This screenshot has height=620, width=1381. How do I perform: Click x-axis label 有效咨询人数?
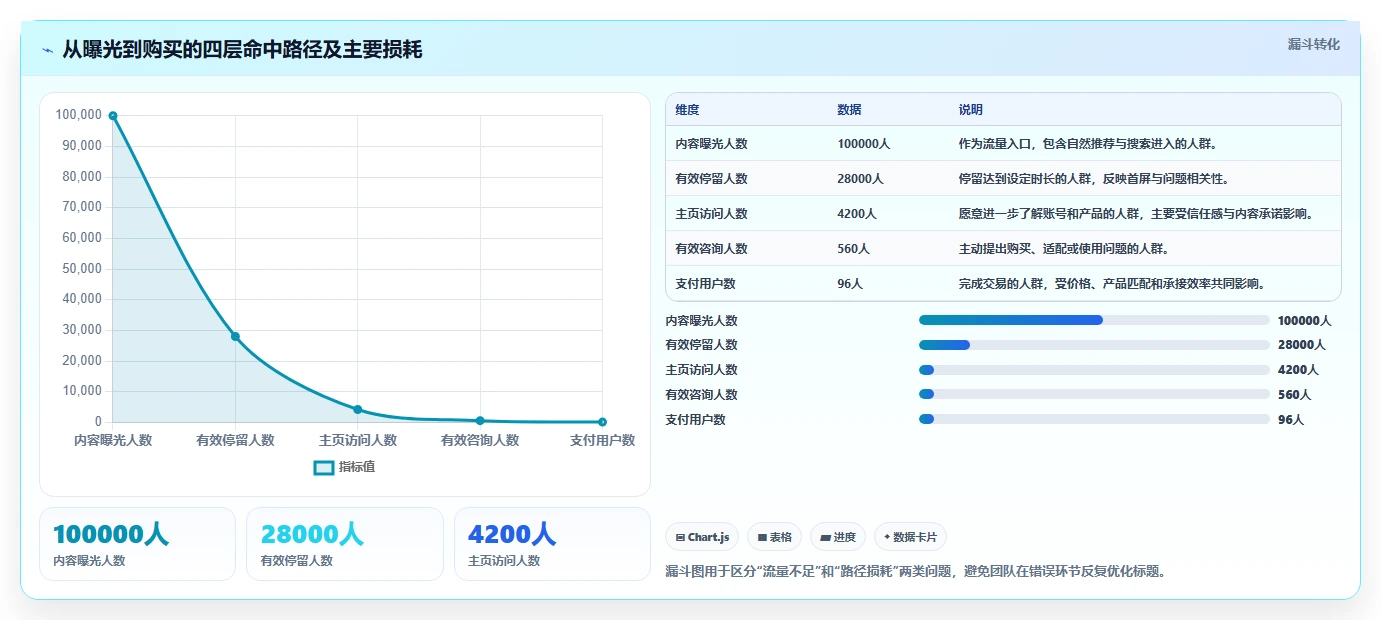pos(480,440)
